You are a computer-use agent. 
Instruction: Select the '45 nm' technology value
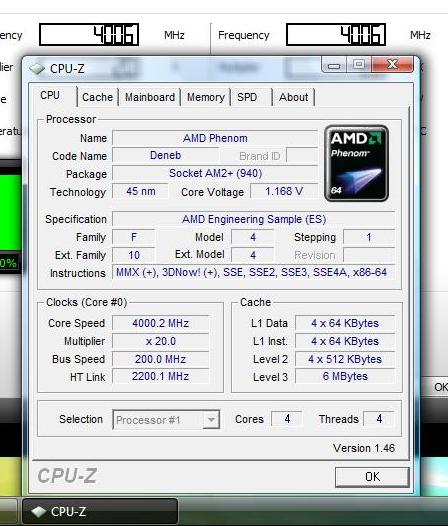[140, 192]
